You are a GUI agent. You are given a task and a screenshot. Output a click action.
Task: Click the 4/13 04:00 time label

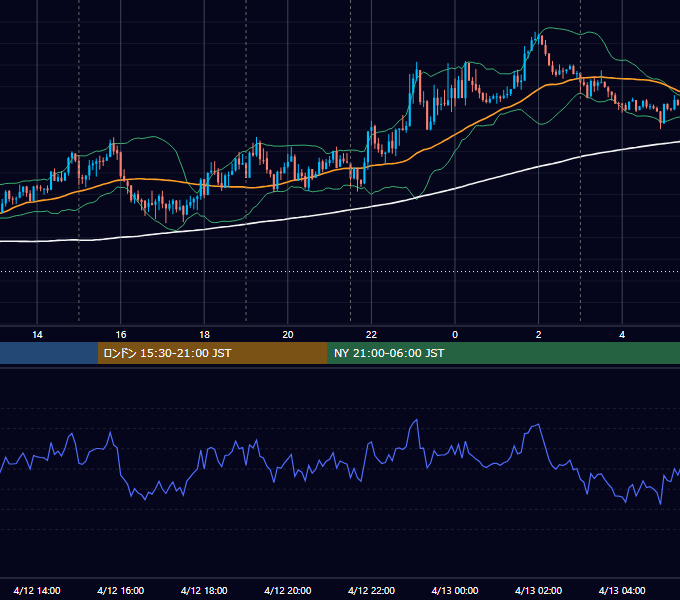click(x=622, y=590)
